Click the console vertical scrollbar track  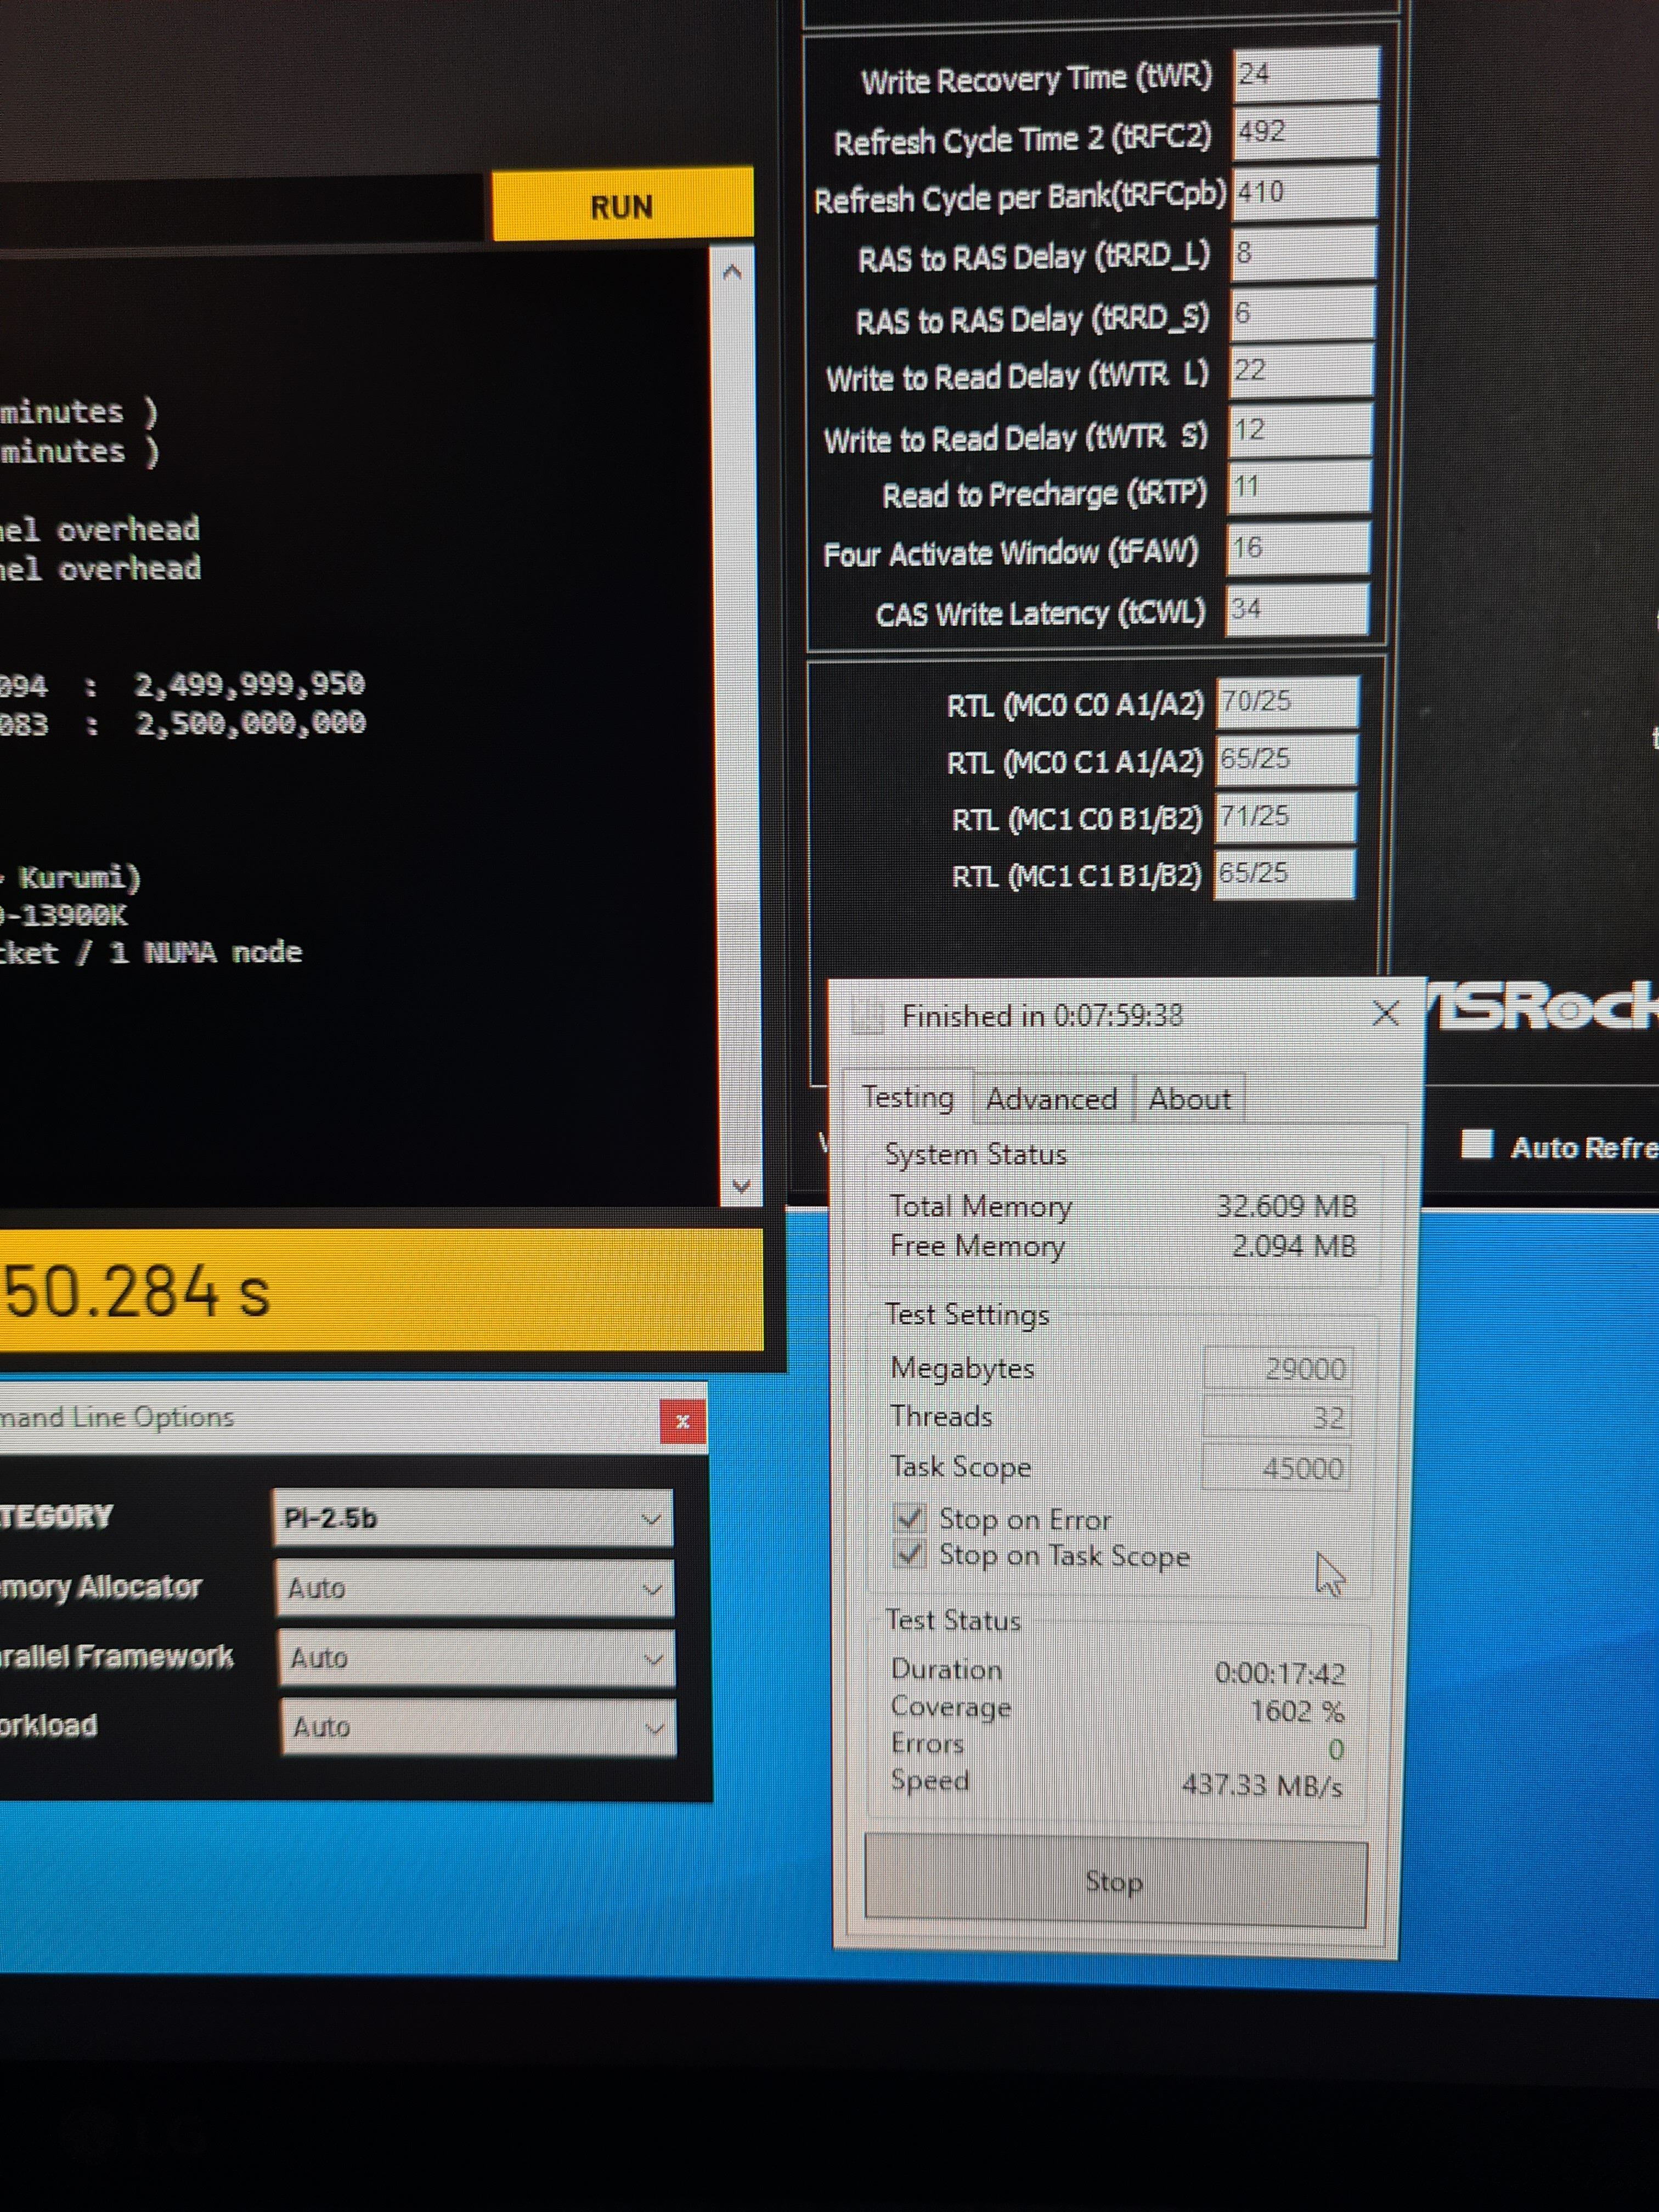[x=737, y=730]
